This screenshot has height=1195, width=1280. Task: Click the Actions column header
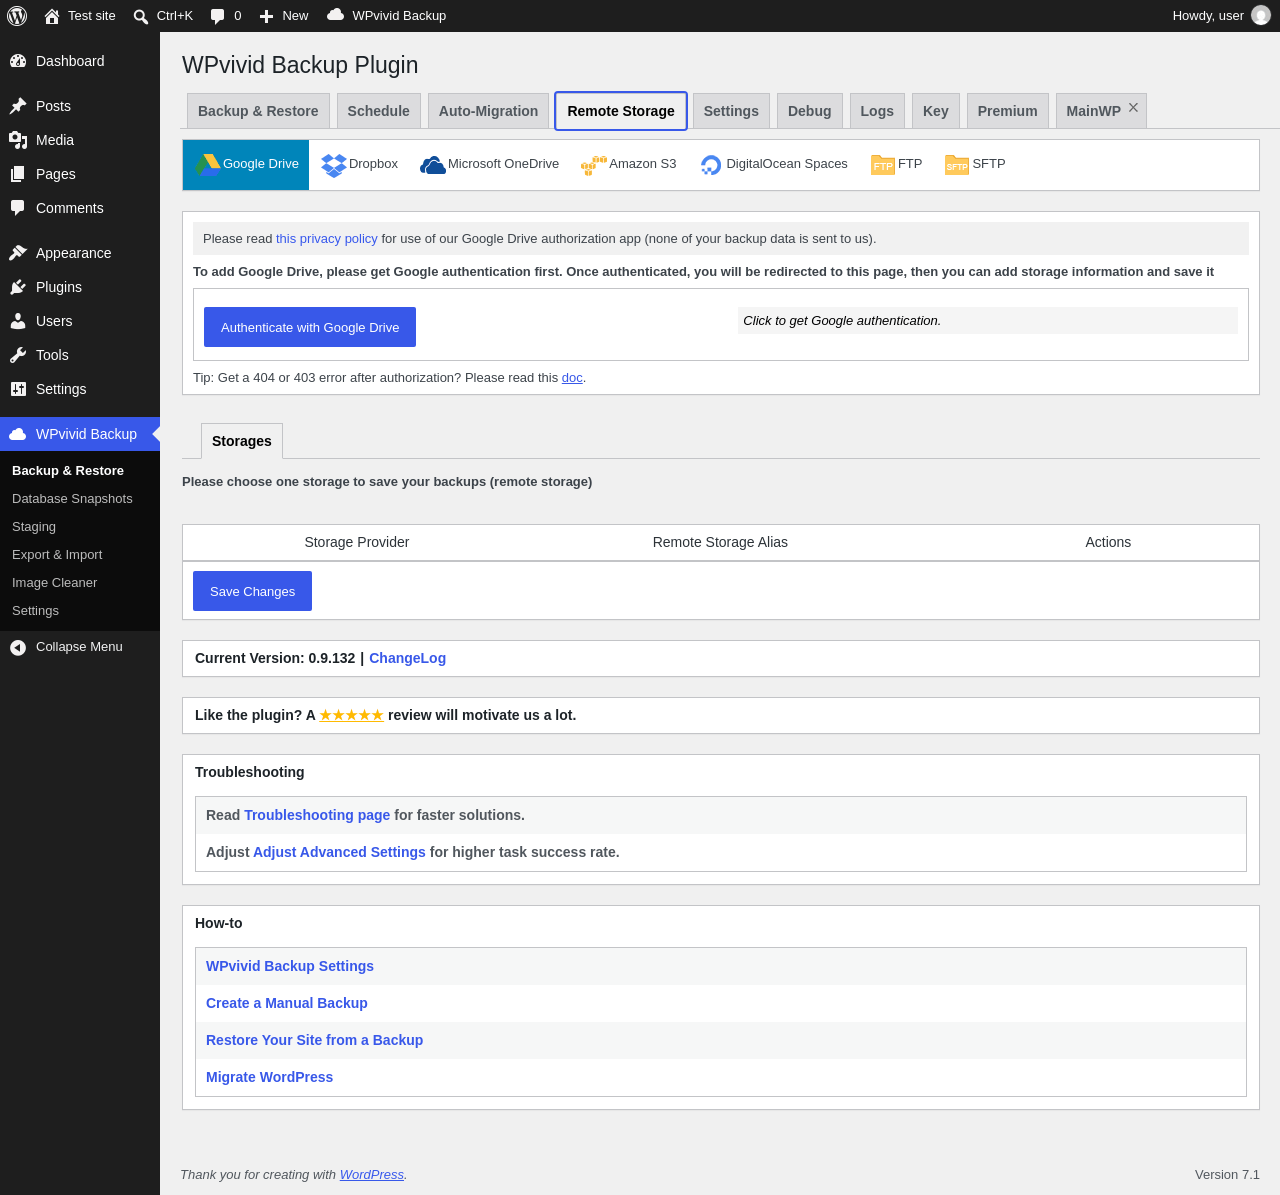(1108, 542)
